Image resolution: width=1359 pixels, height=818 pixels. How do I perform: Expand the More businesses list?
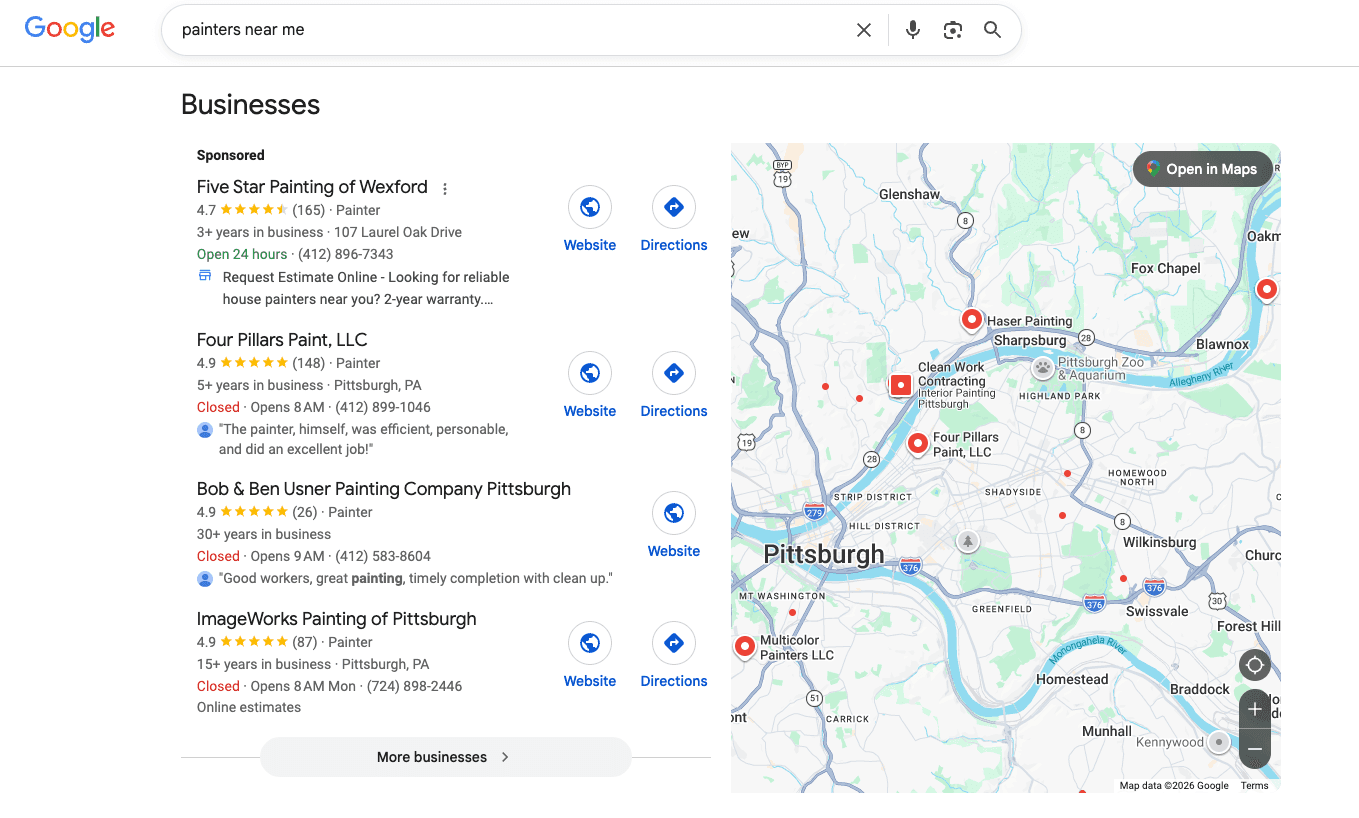click(445, 757)
